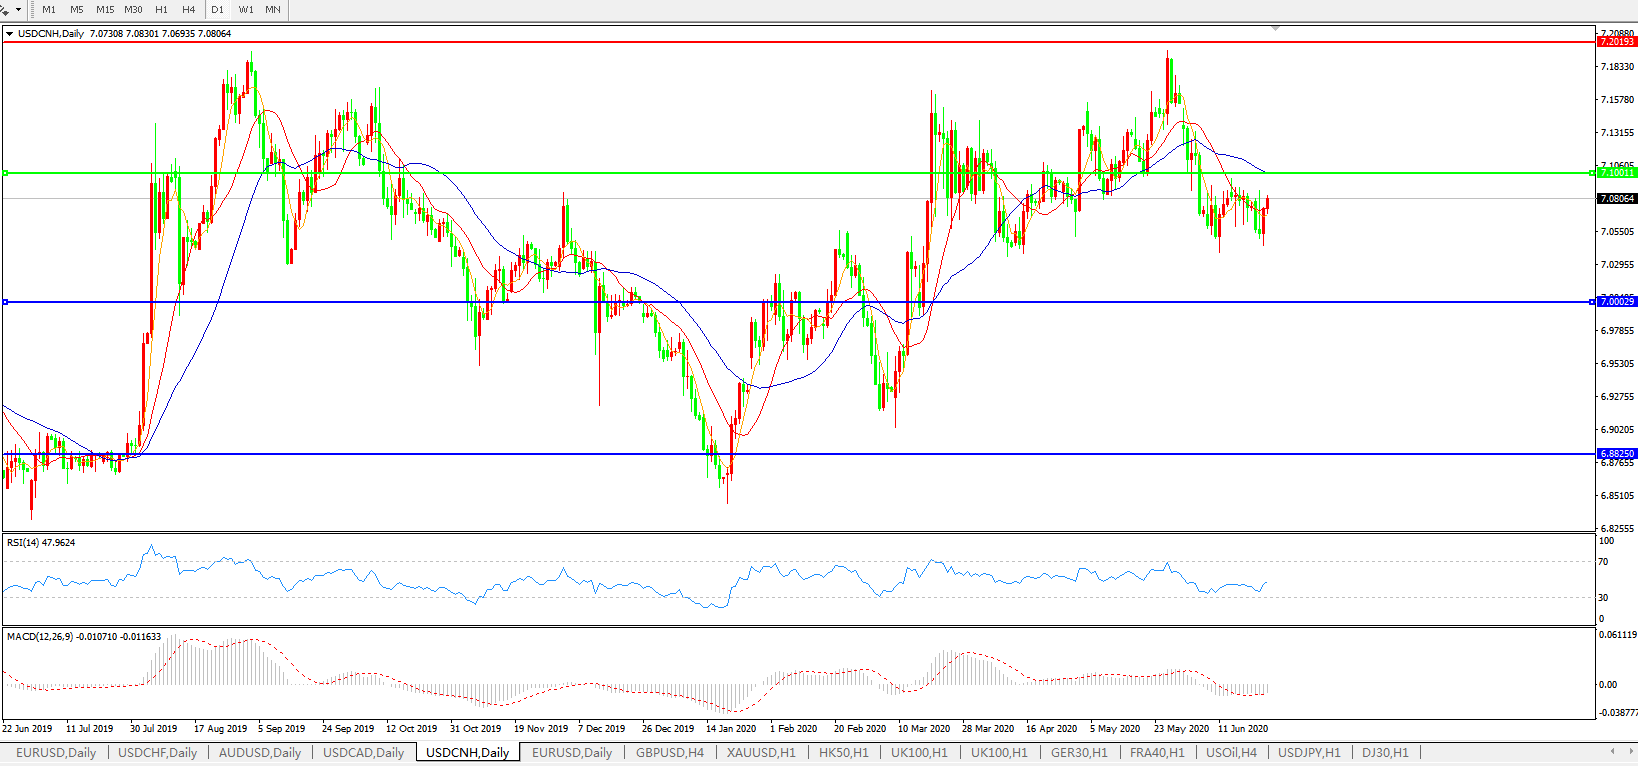Switch to the GBPUSD,H4 tab

pyautogui.click(x=669, y=752)
